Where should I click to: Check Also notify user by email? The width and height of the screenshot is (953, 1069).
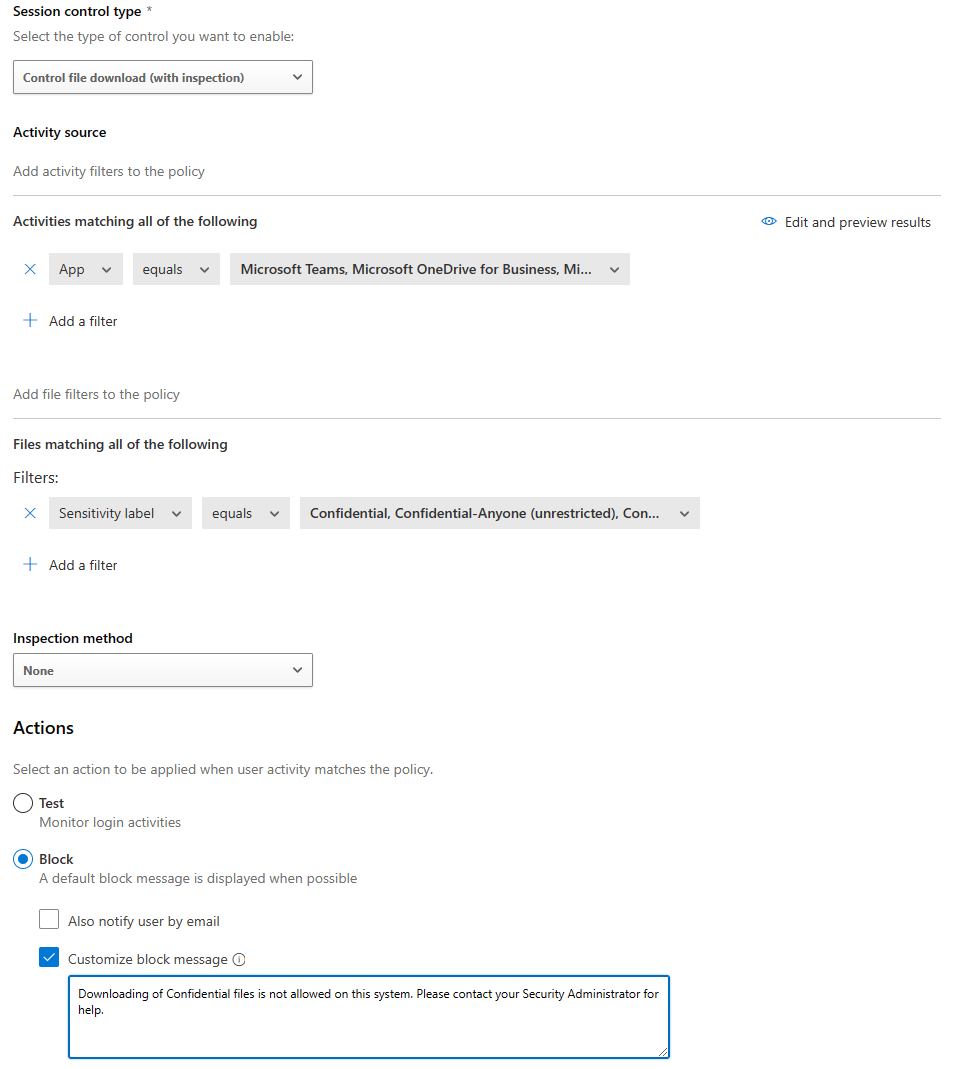click(x=49, y=920)
